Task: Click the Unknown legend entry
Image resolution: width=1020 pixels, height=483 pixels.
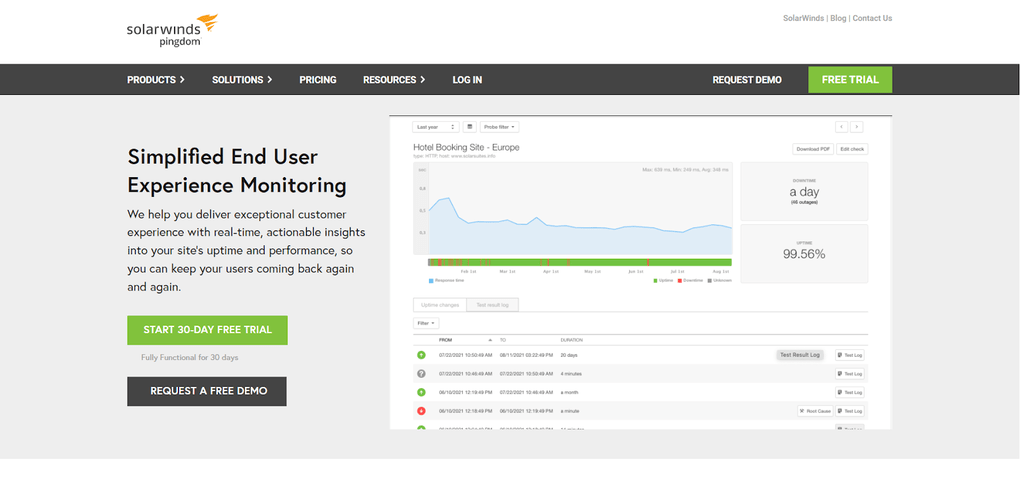Action: pos(720,281)
